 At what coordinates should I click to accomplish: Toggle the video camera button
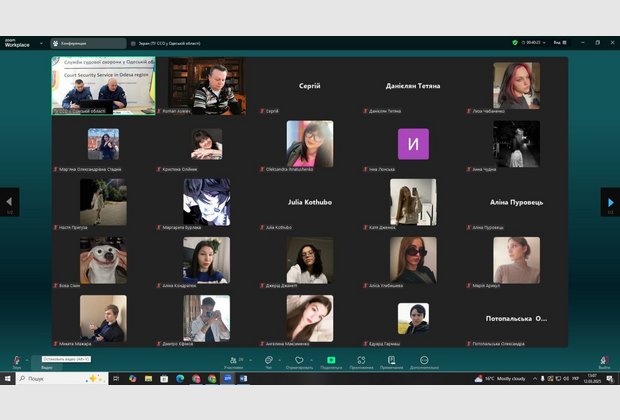click(46, 361)
